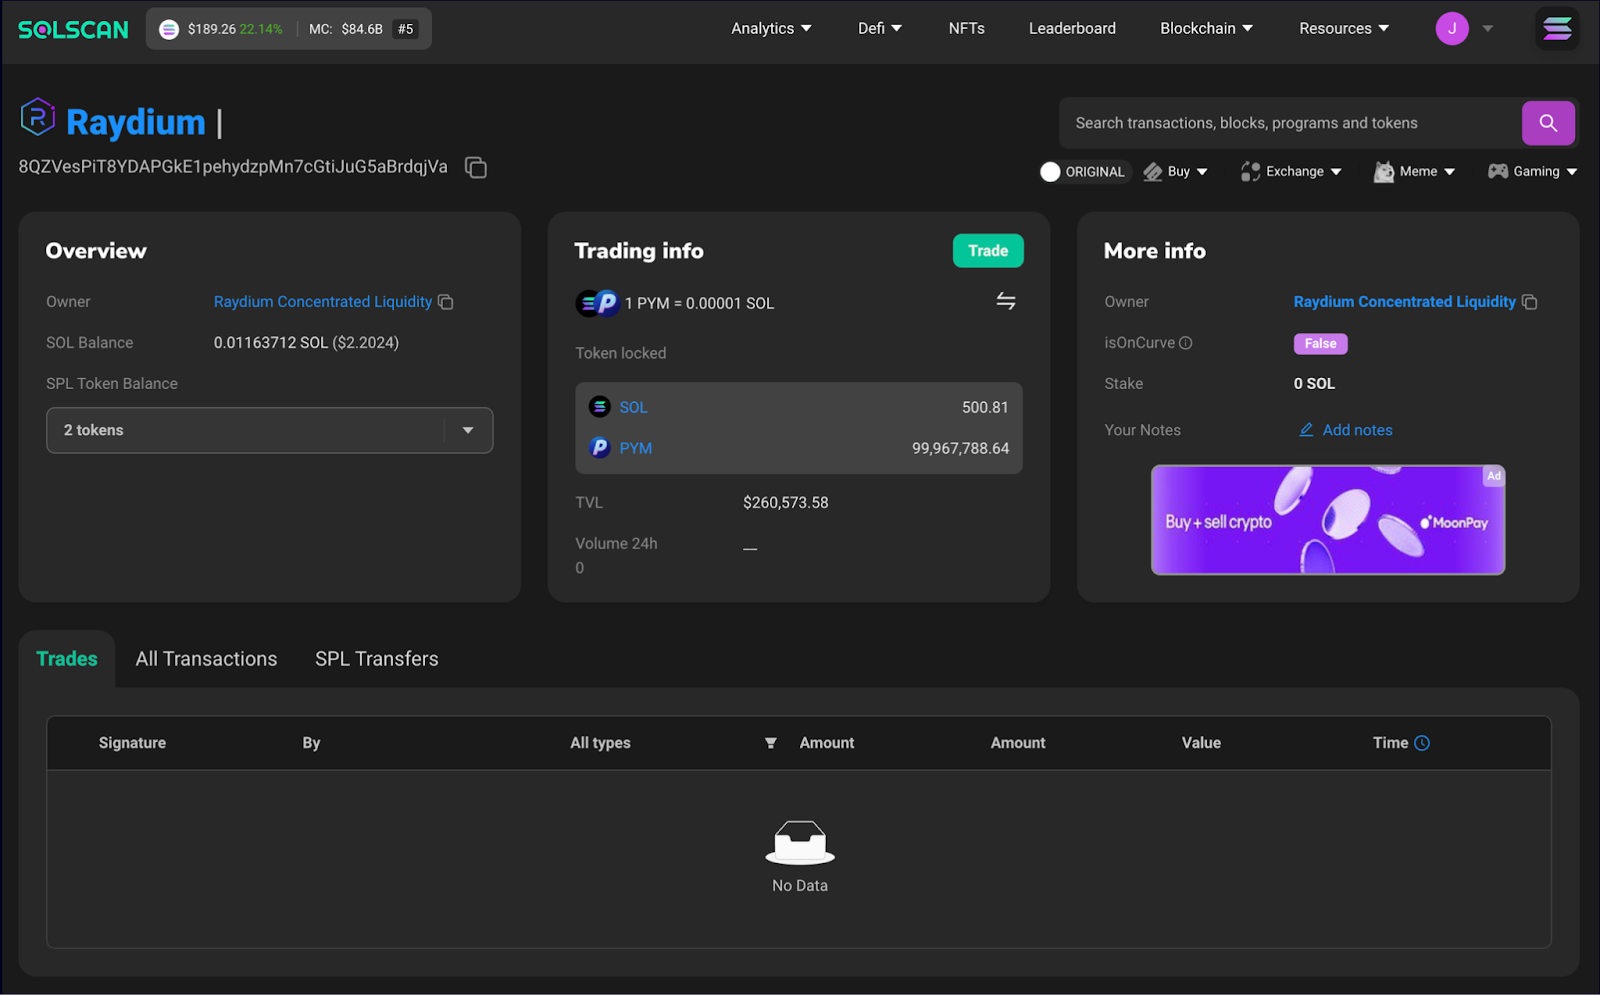Switch to the SPL Transfers tab
The width and height of the screenshot is (1600, 995).
pos(377,659)
